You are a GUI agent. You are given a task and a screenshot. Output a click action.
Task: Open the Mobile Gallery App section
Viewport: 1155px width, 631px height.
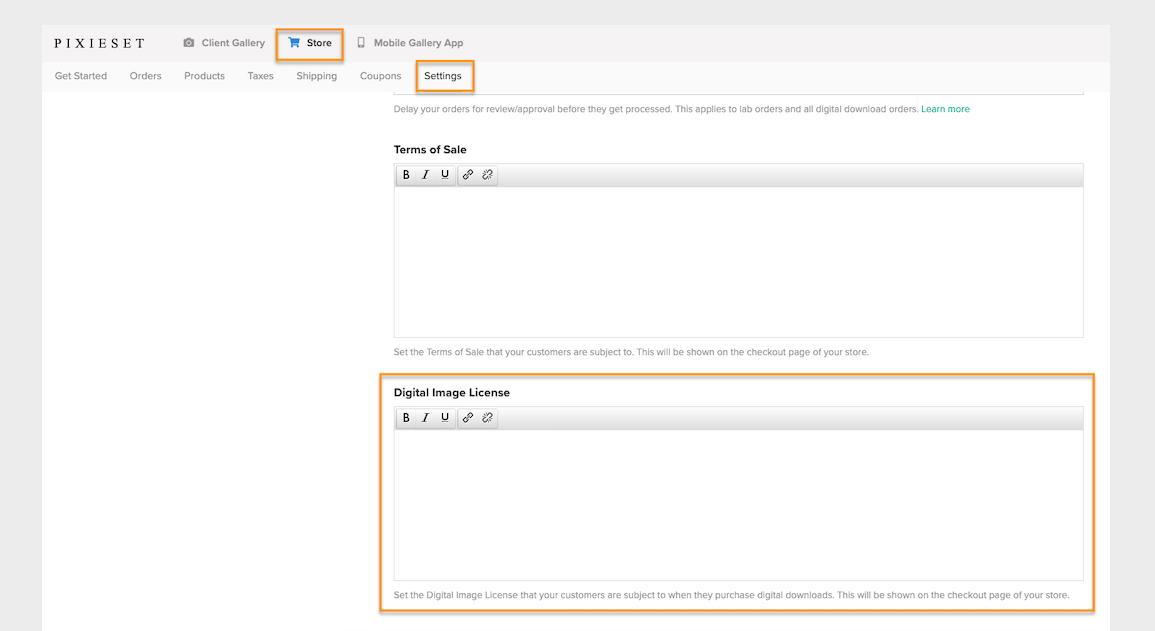click(410, 43)
